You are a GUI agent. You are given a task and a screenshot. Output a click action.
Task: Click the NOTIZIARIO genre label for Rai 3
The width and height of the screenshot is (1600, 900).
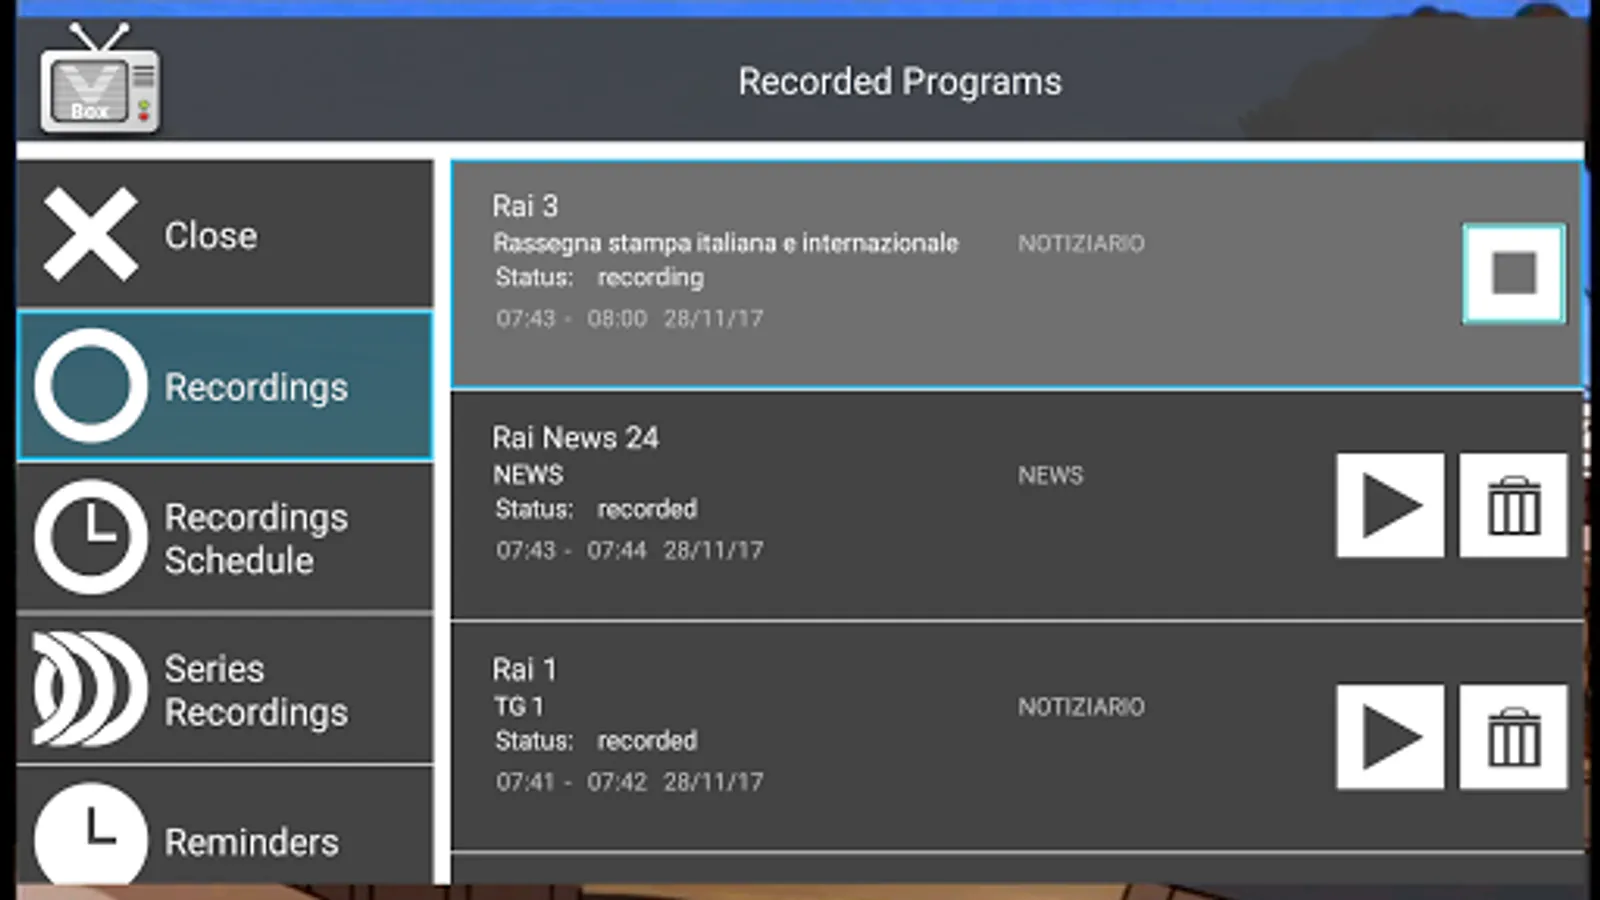click(x=1081, y=243)
